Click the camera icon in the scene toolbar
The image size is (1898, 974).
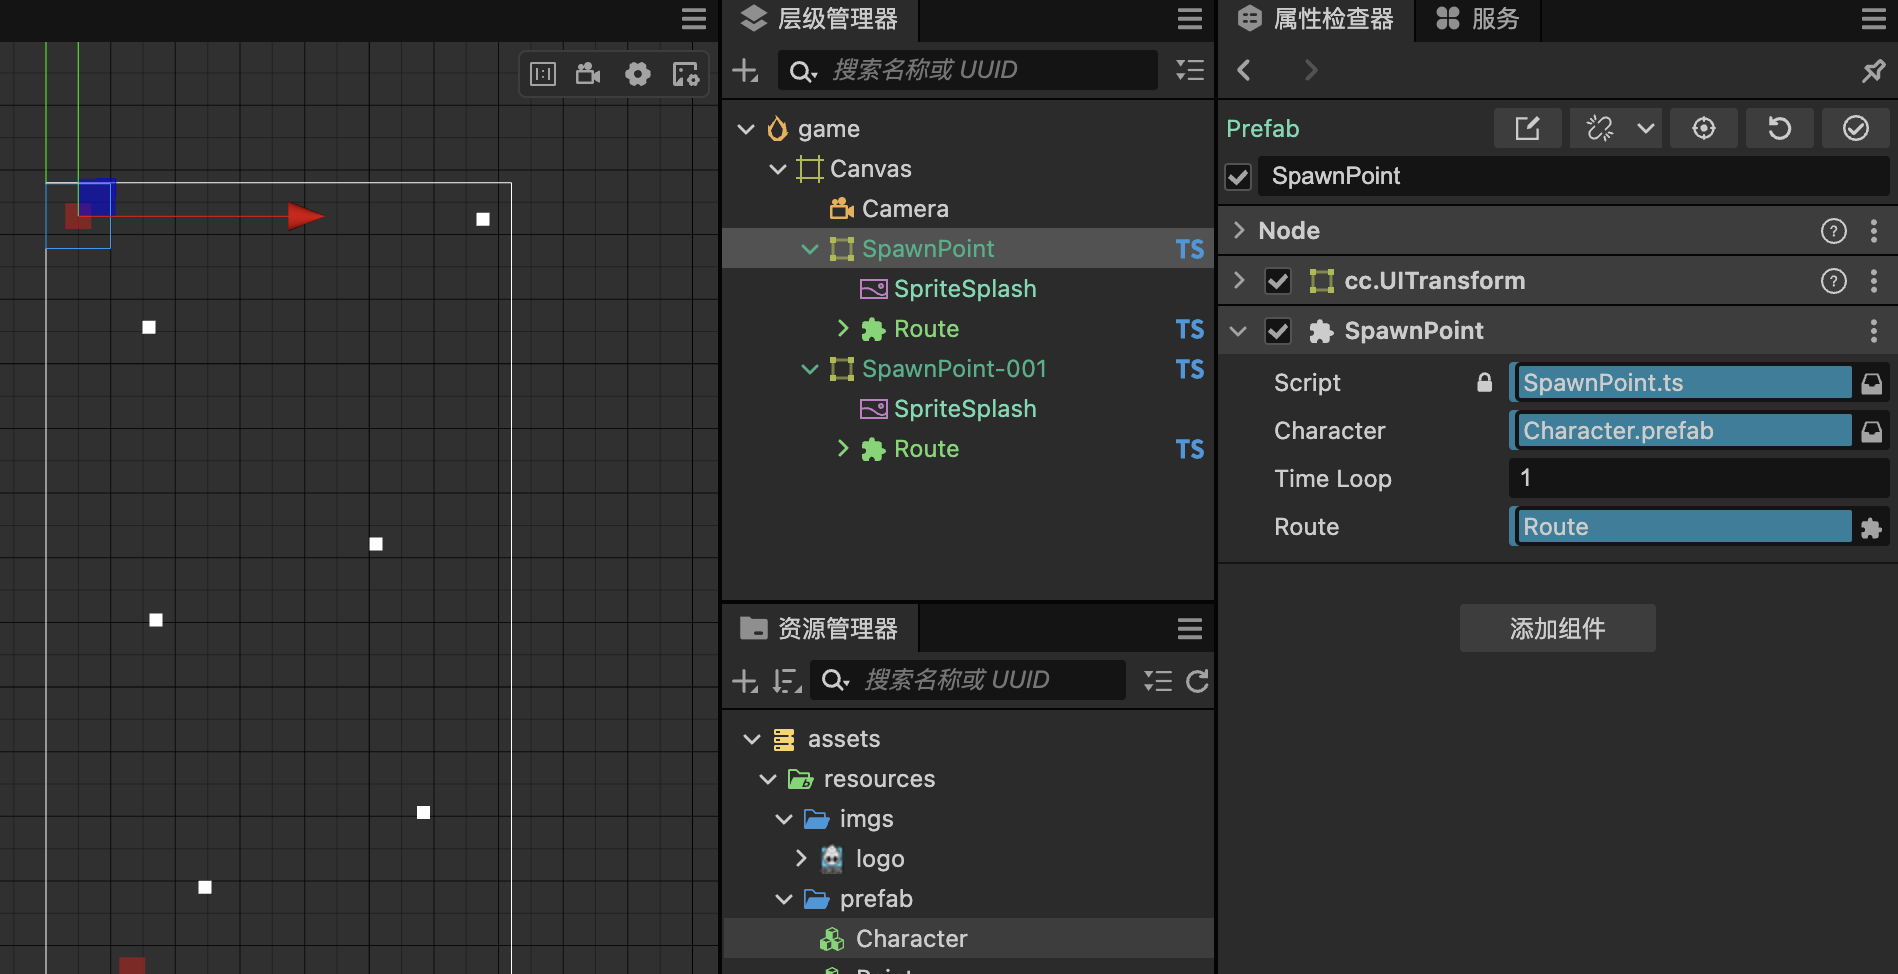pos(589,74)
